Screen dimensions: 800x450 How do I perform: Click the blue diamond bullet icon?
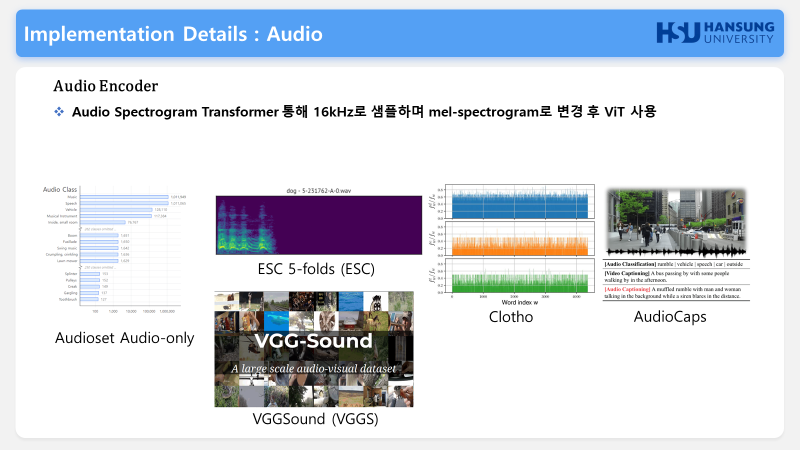(59, 112)
